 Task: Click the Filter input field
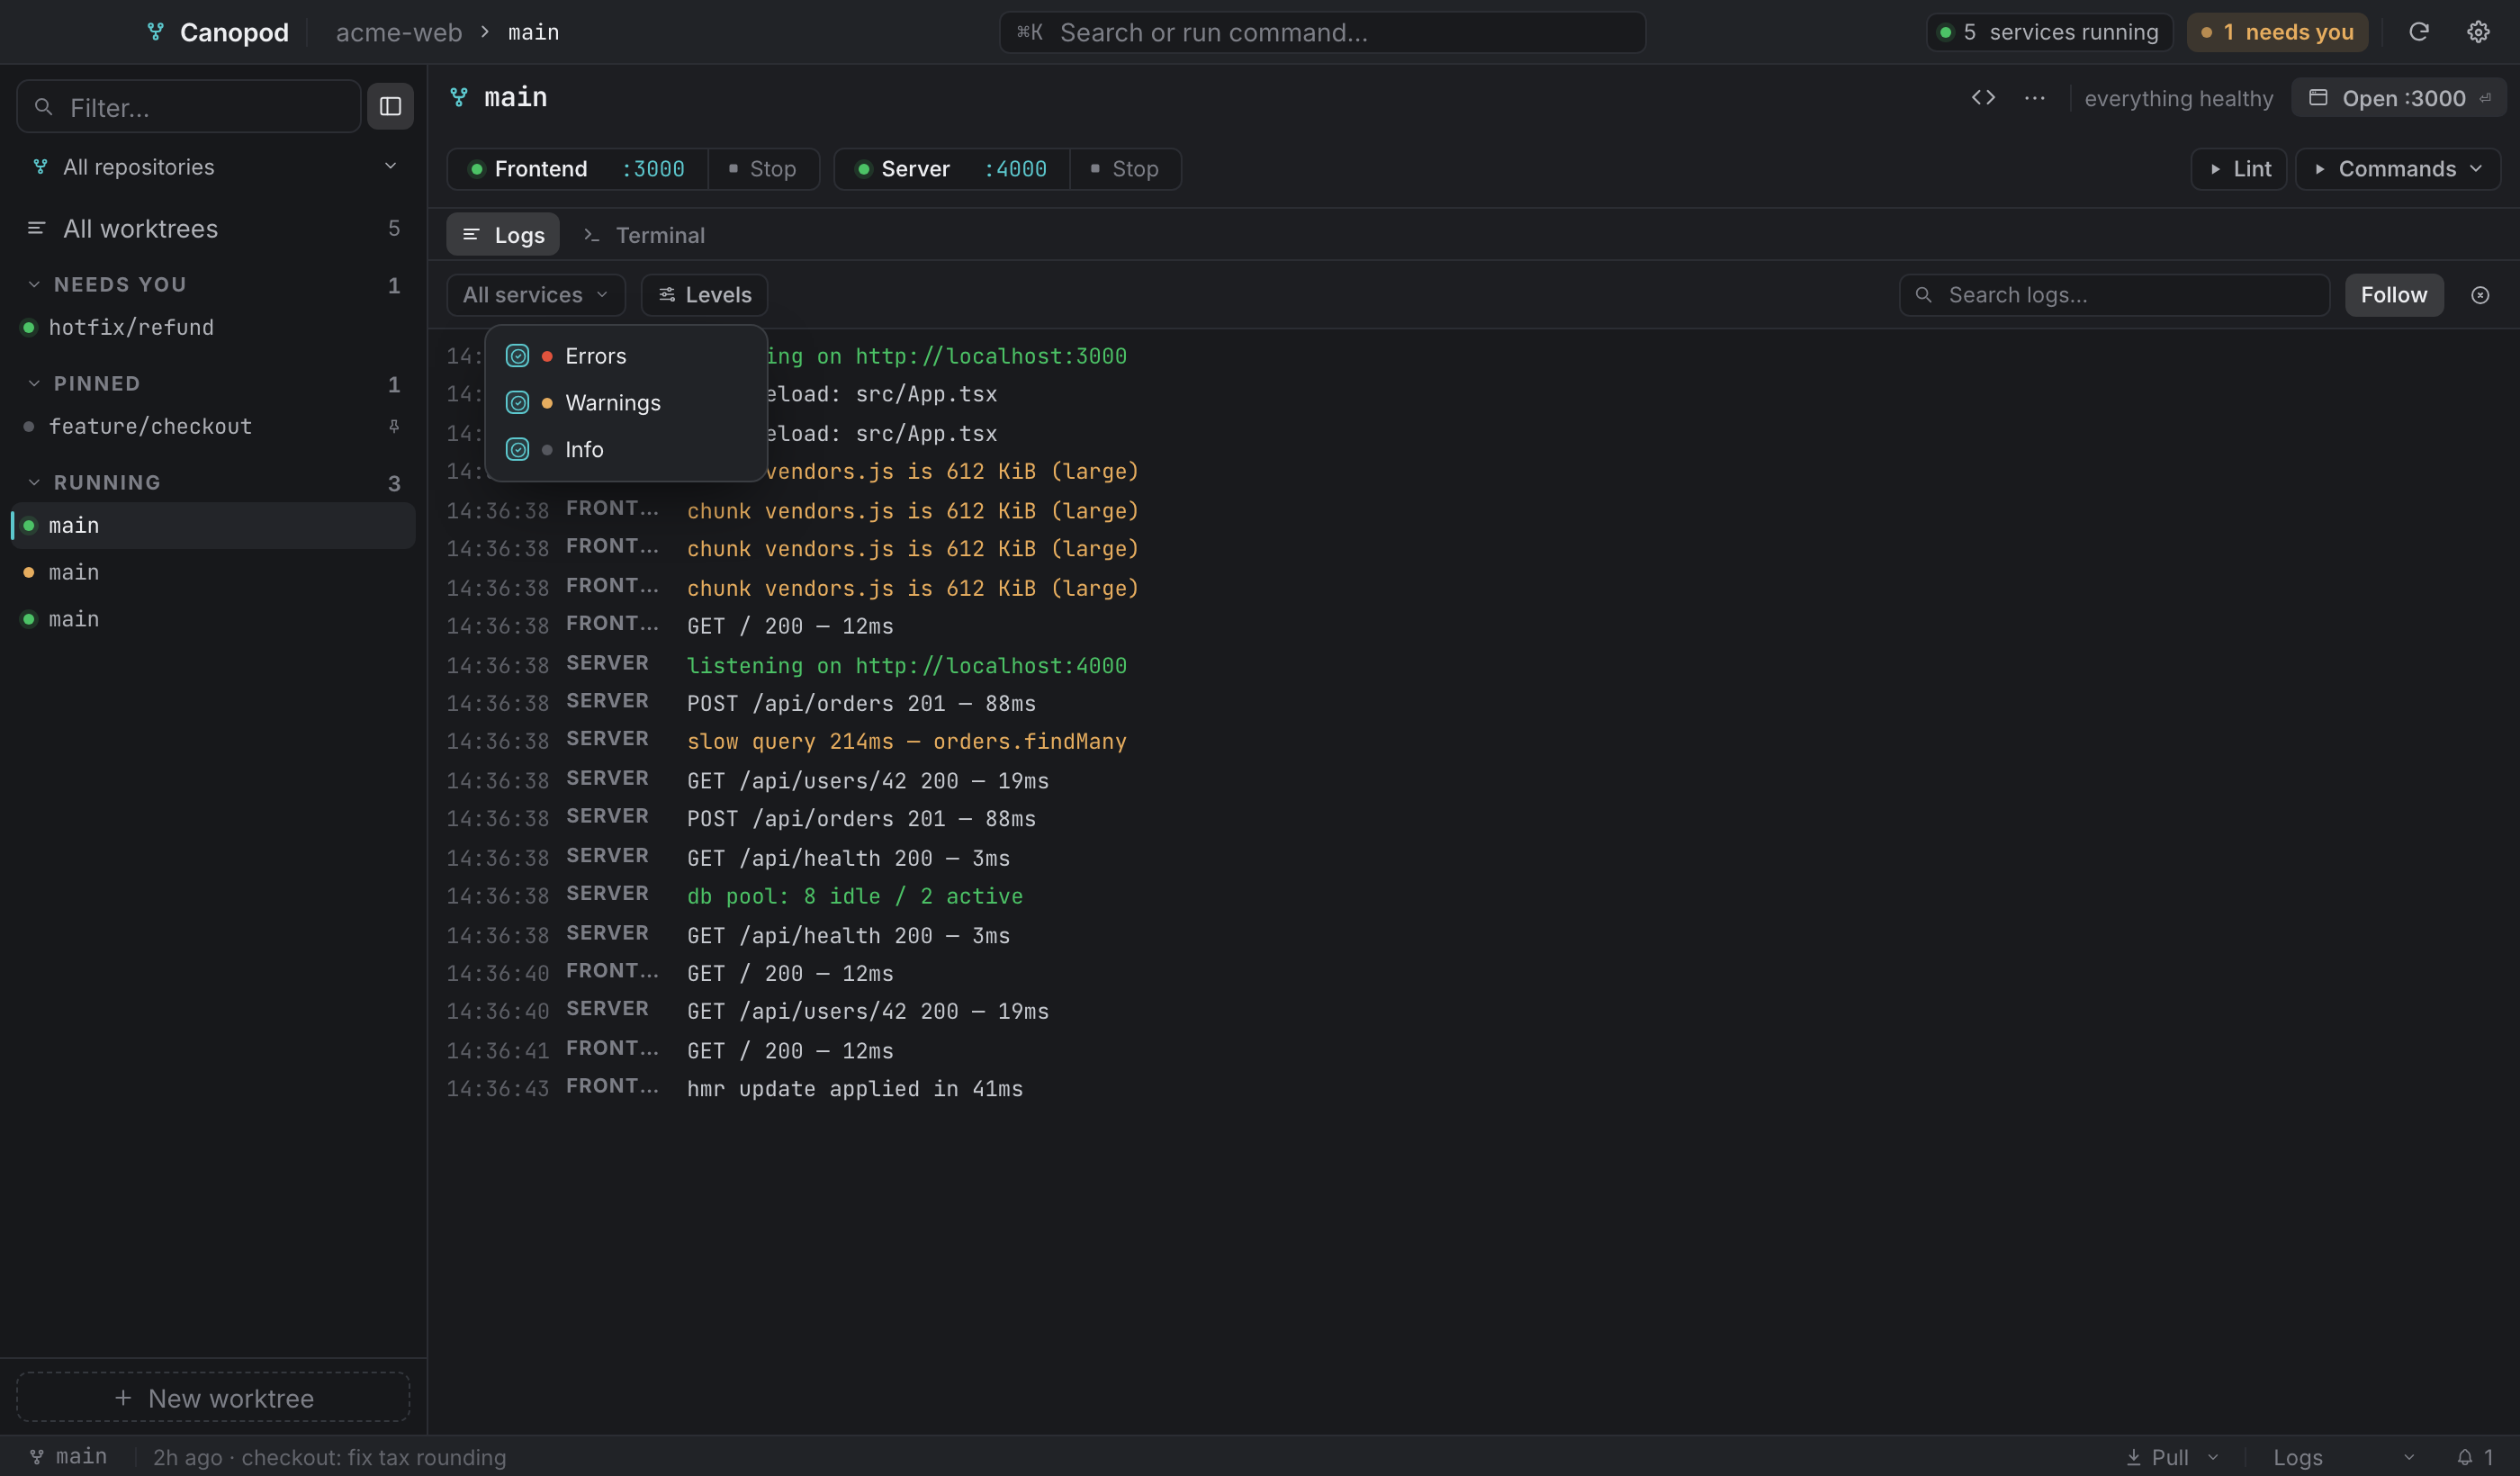[189, 106]
